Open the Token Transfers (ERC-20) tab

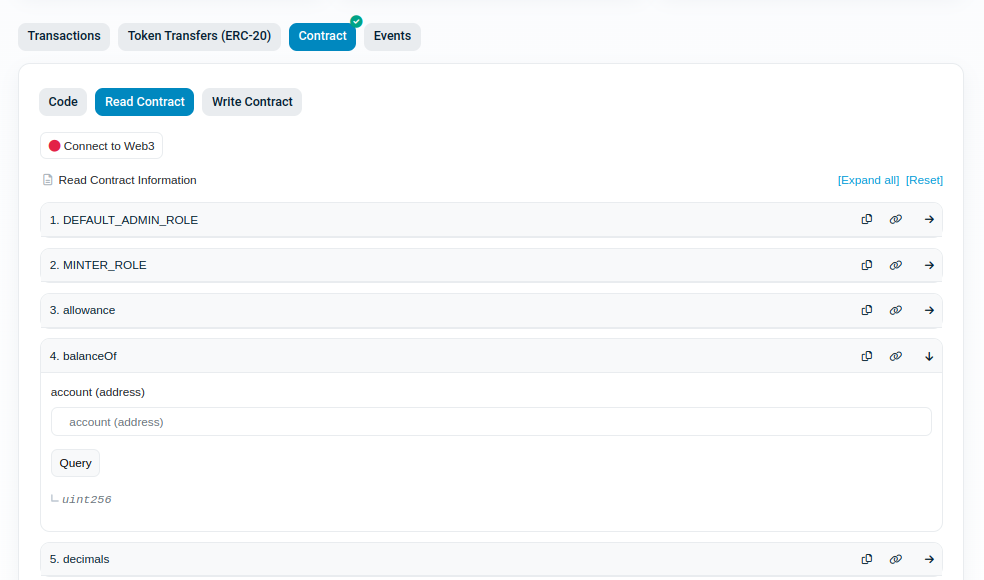[199, 36]
